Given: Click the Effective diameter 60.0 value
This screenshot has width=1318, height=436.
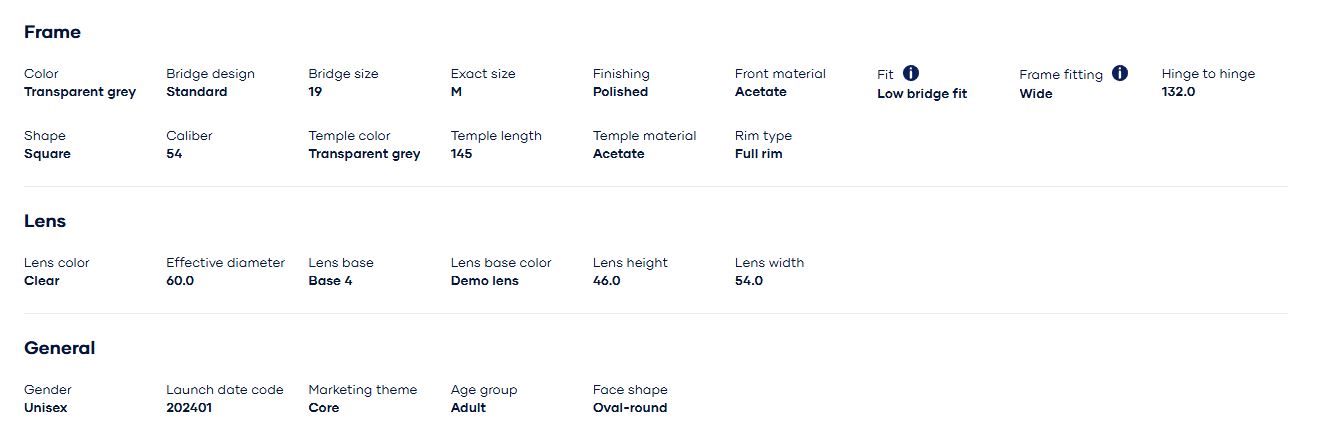Looking at the screenshot, I should coord(180,281).
